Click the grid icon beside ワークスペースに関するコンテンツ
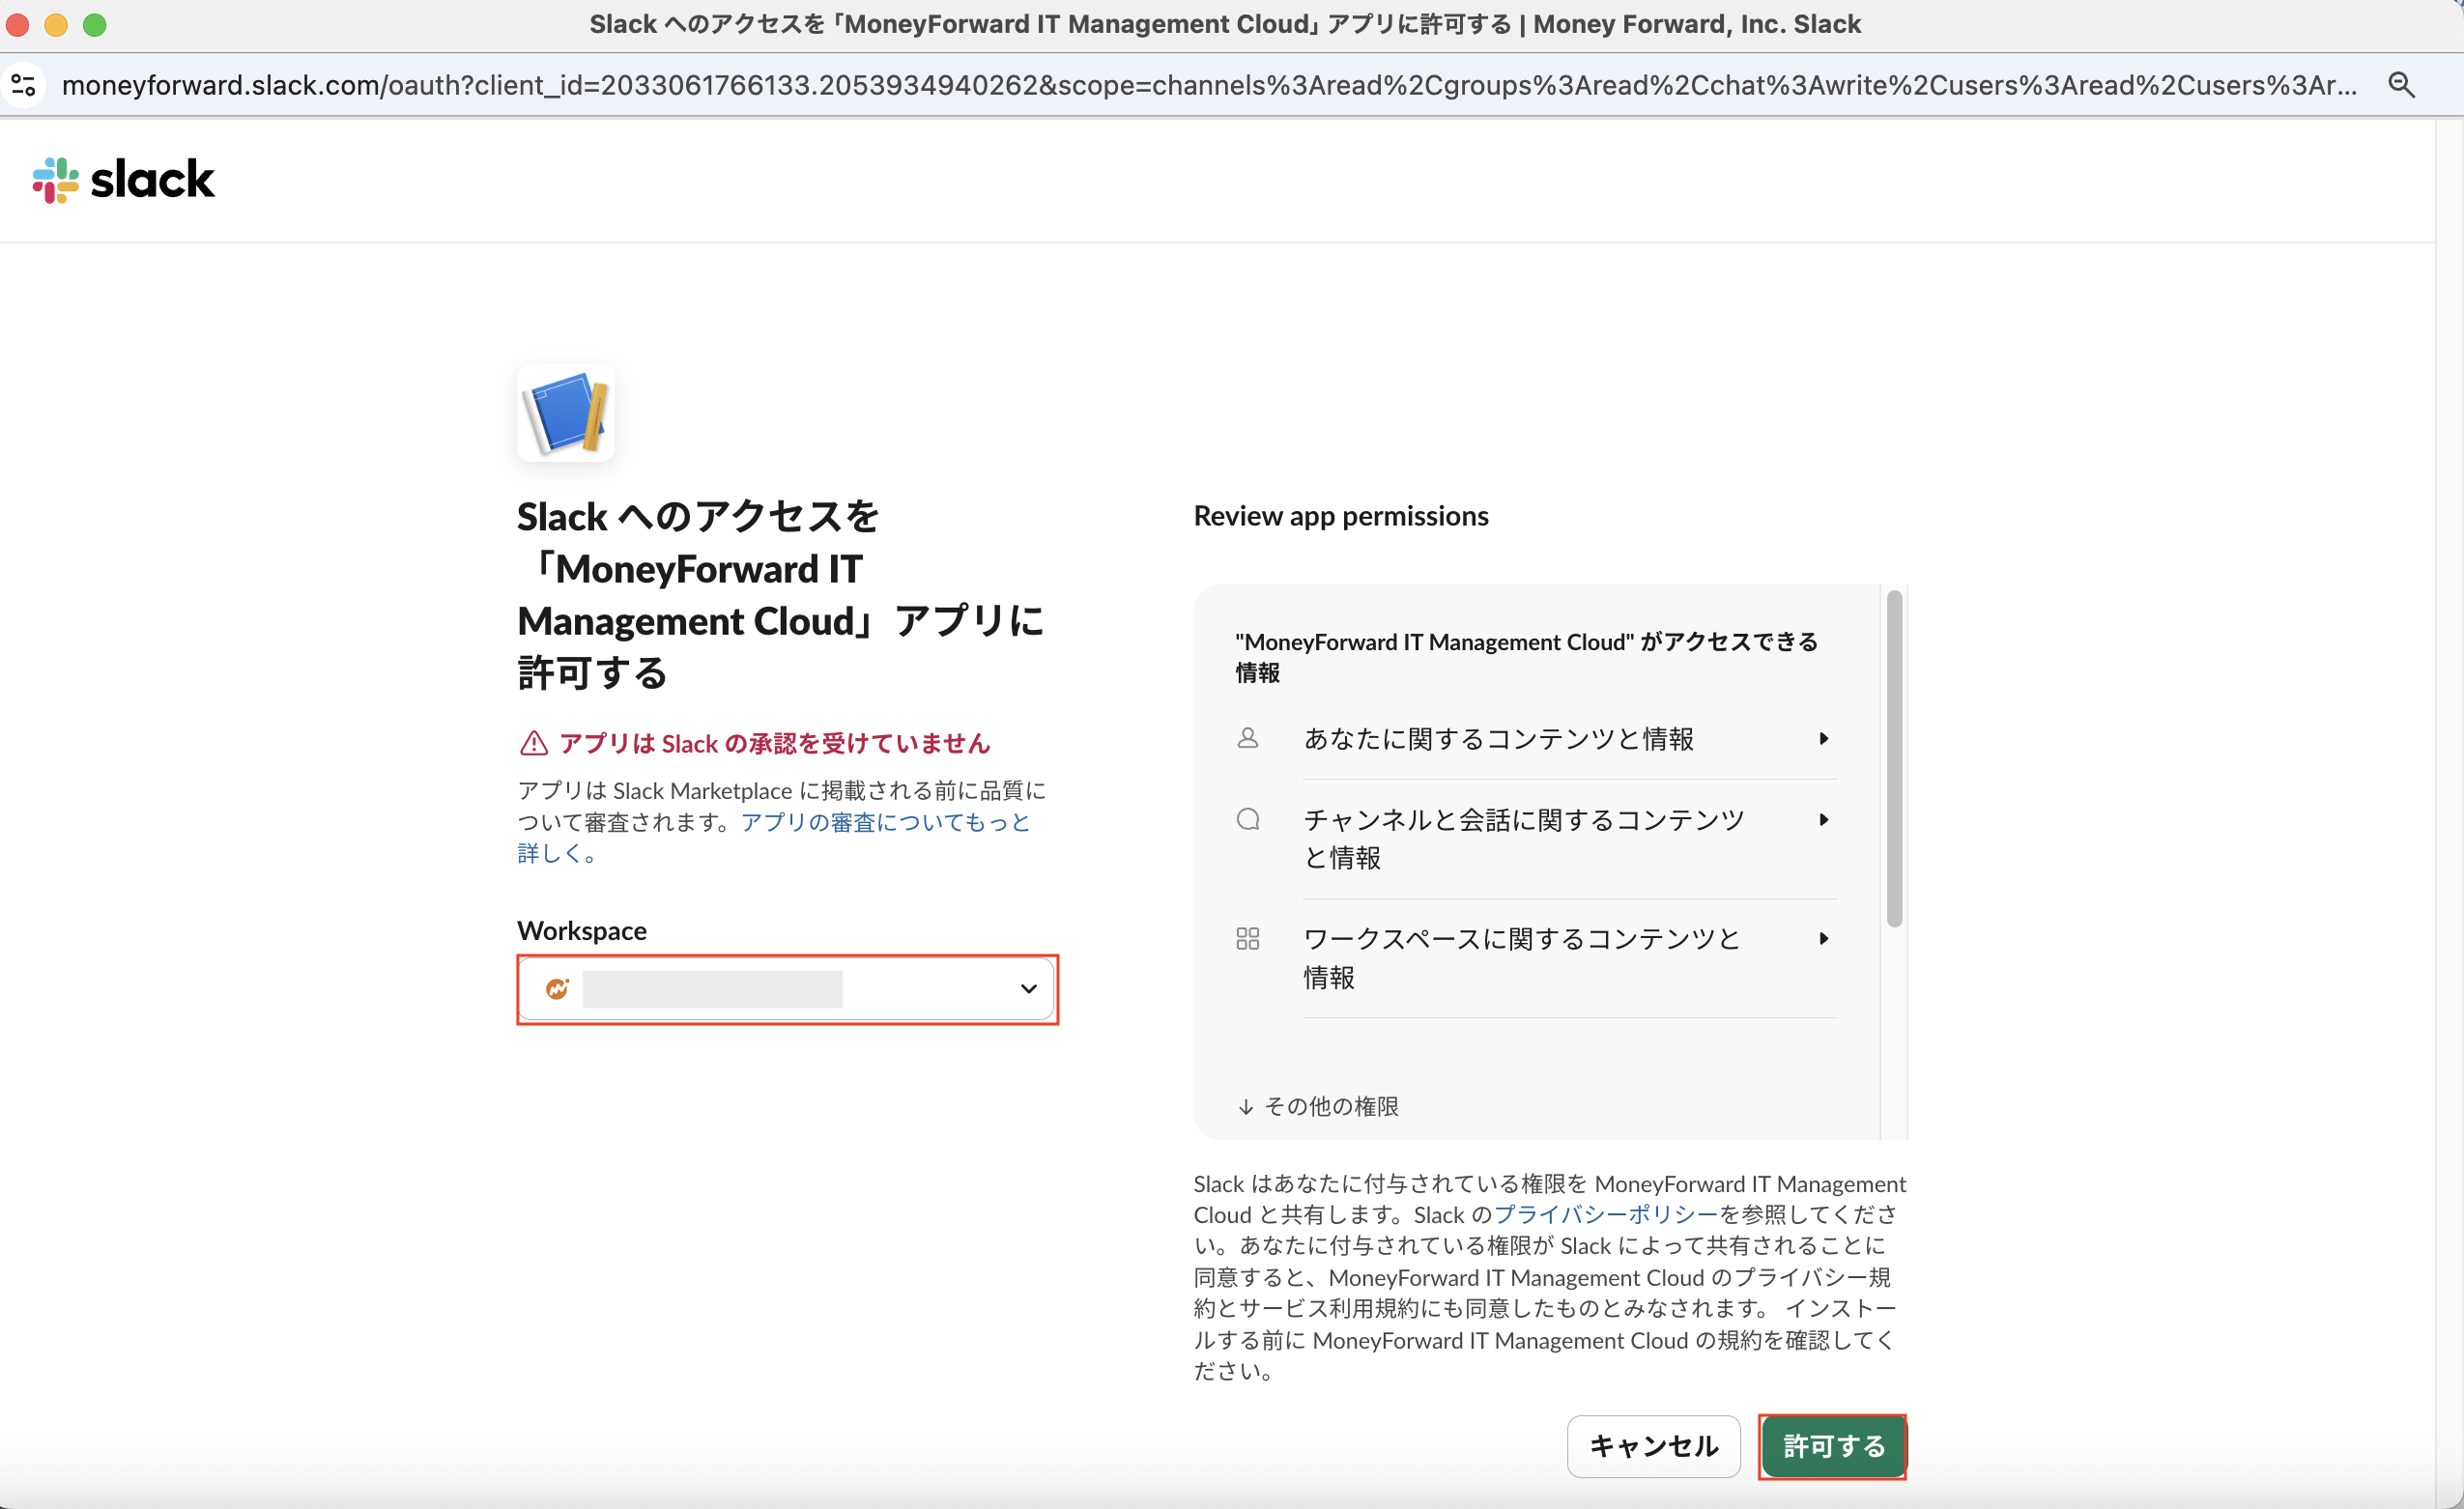Image resolution: width=2464 pixels, height=1509 pixels. click(x=1247, y=938)
